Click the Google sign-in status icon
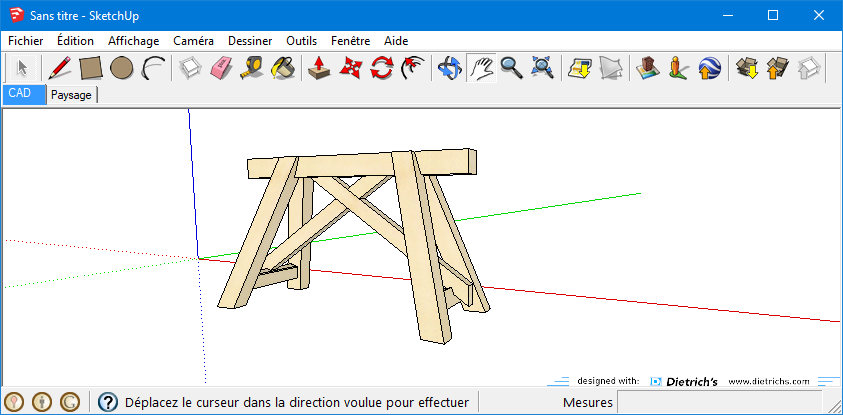This screenshot has height=415, width=843. pos(70,401)
